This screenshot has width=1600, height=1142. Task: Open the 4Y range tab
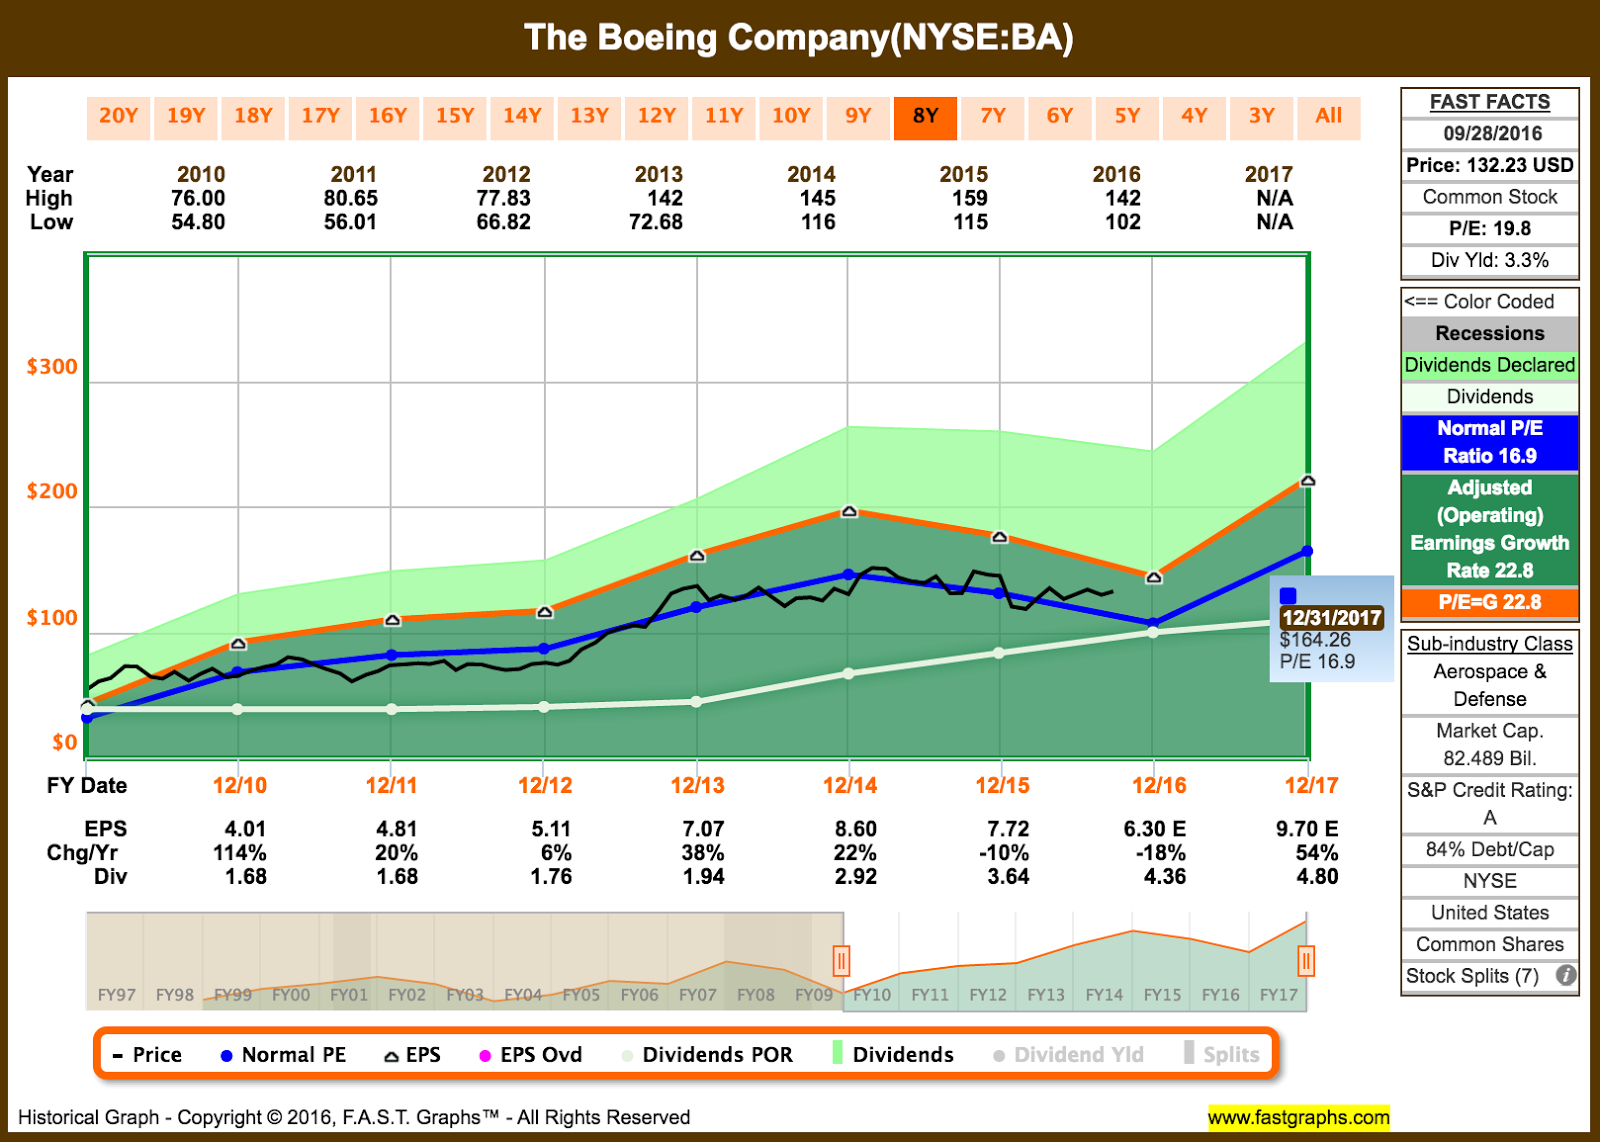coord(1194,118)
